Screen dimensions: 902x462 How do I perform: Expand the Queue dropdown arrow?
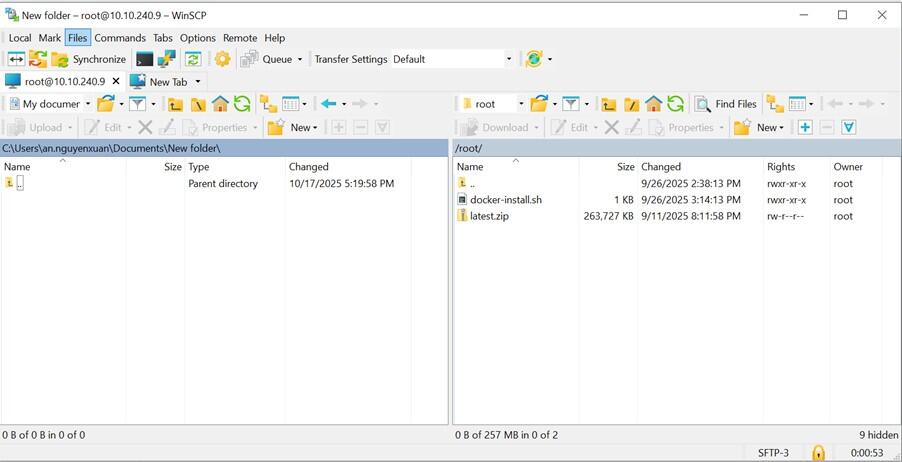point(300,59)
